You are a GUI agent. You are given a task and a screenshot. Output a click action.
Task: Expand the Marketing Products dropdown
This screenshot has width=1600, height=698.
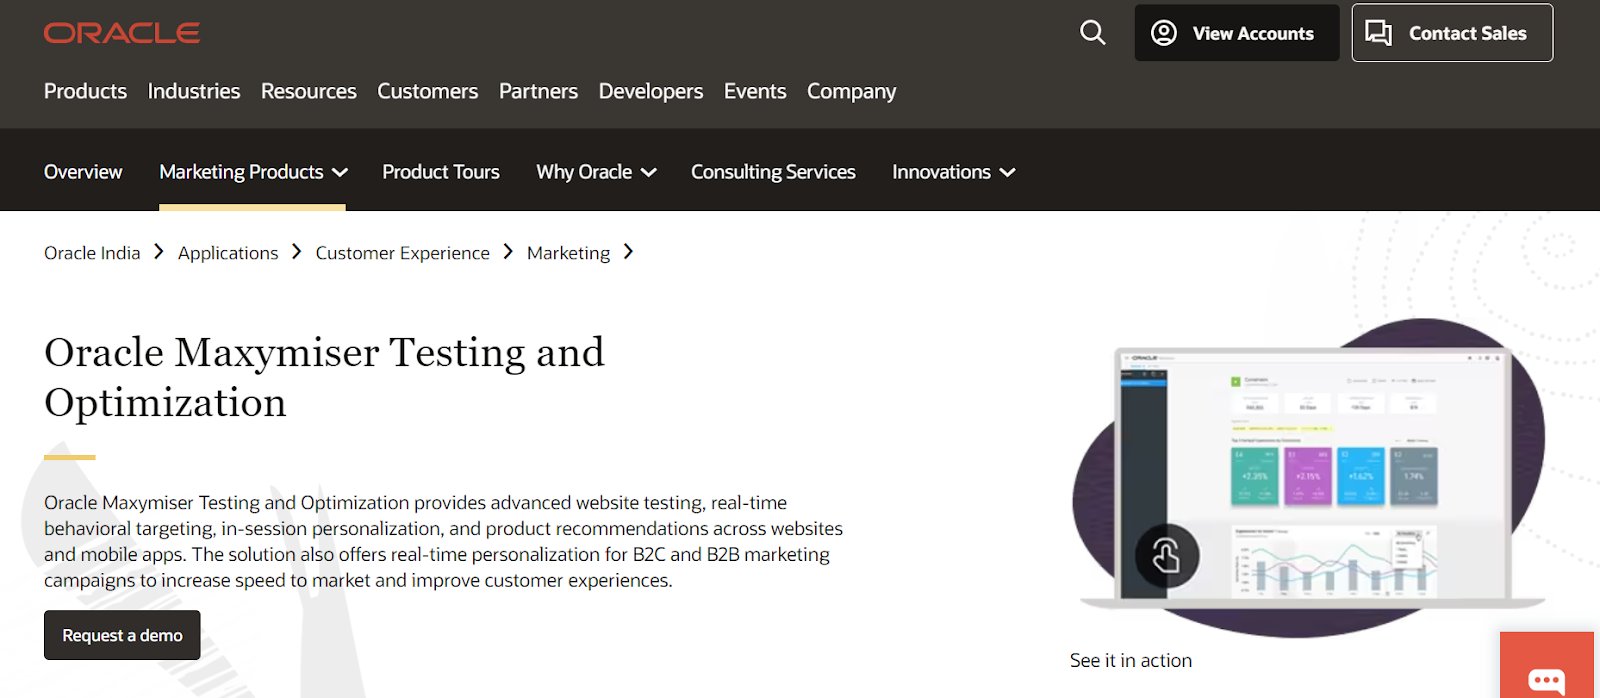pyautogui.click(x=253, y=172)
